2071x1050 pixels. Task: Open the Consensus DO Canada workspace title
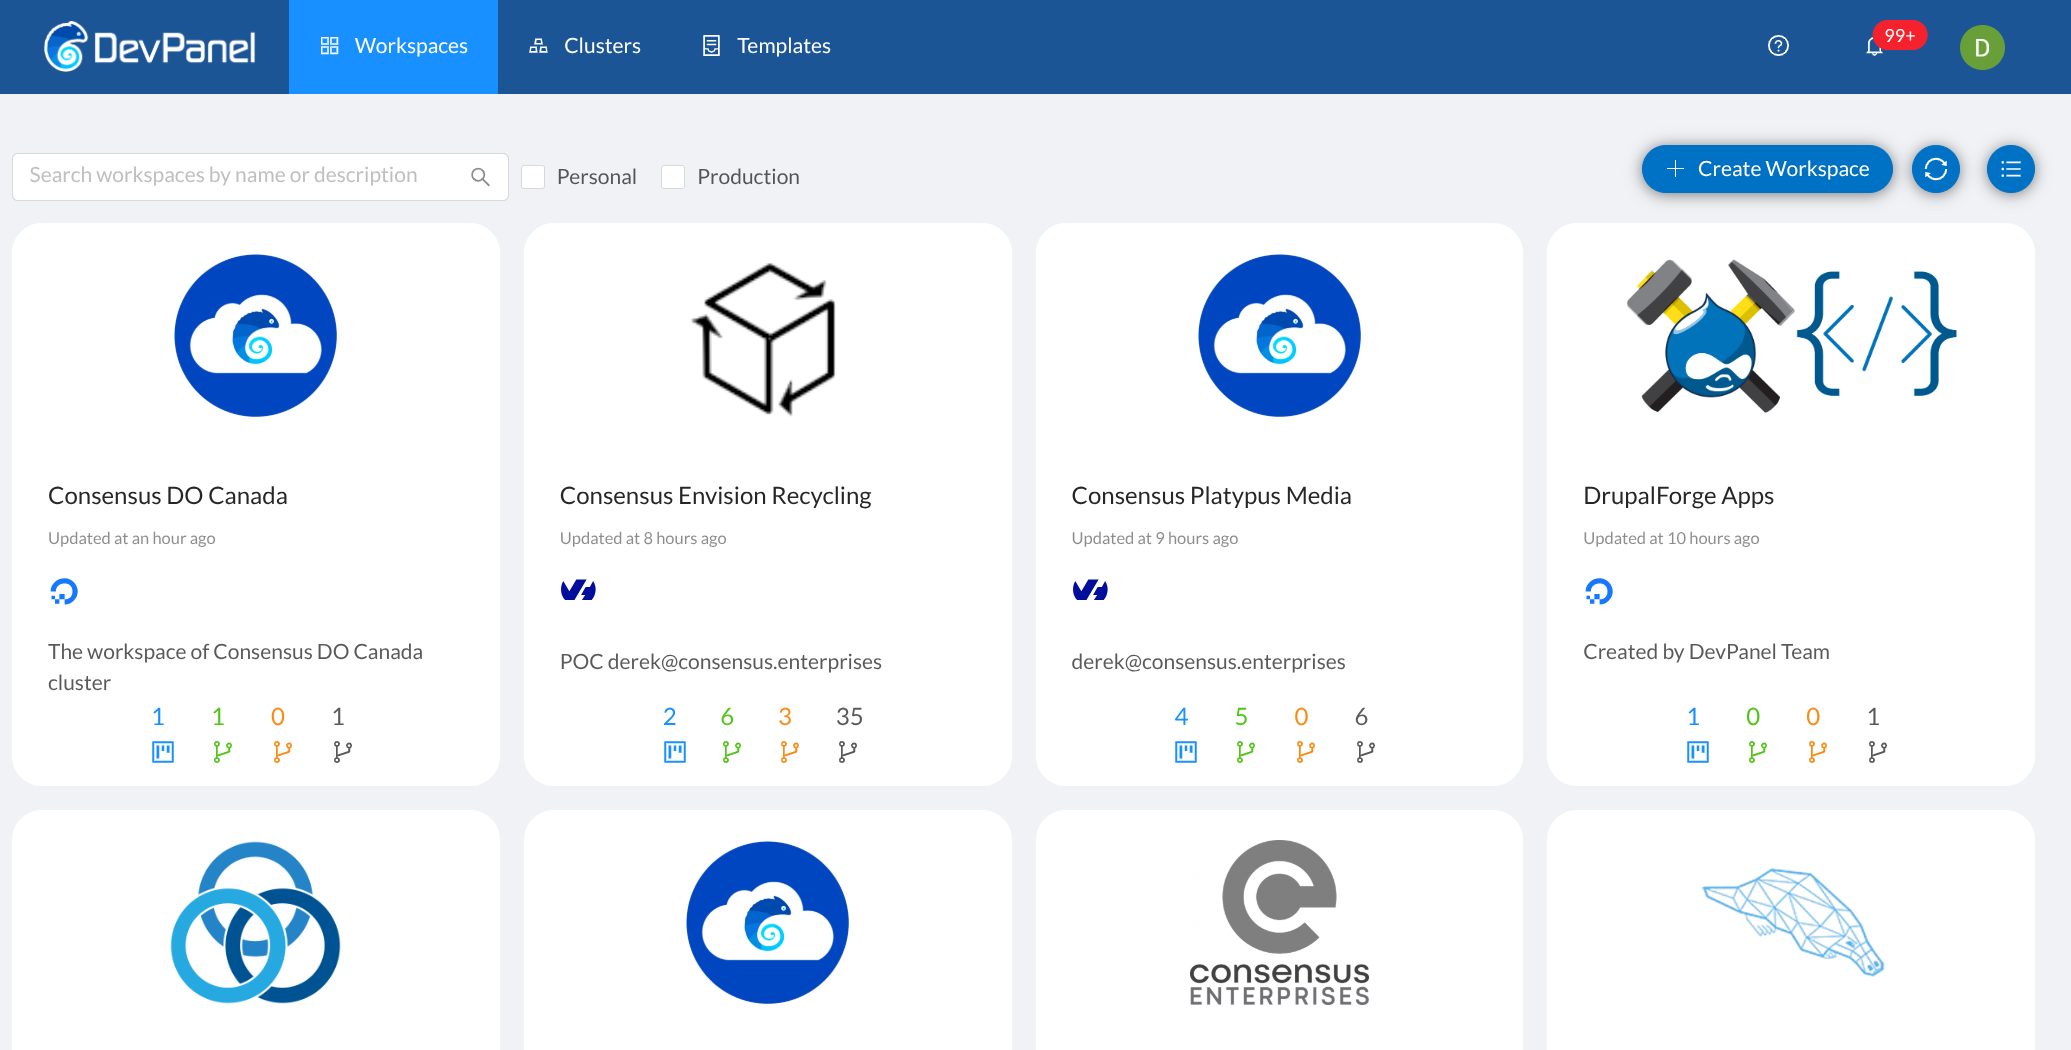pyautogui.click(x=168, y=496)
